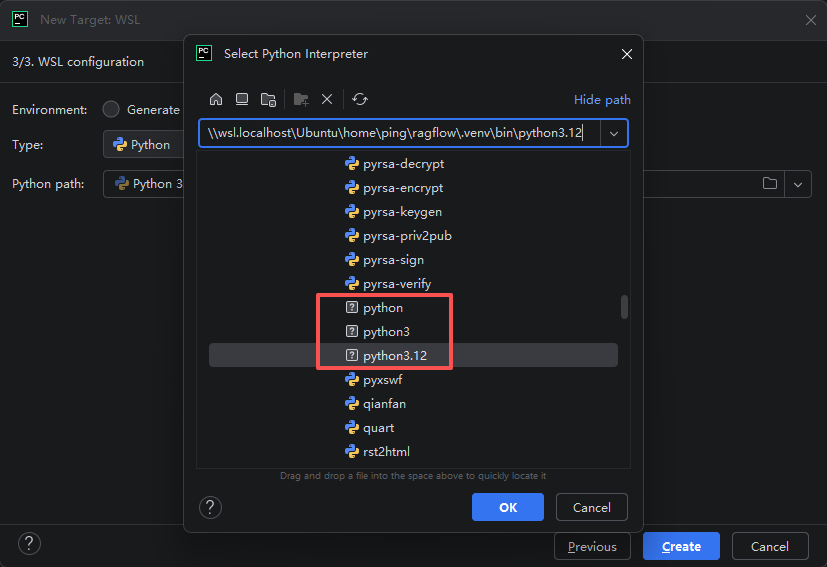Browse for Python path folder icon
827x567 pixels.
[x=770, y=184]
